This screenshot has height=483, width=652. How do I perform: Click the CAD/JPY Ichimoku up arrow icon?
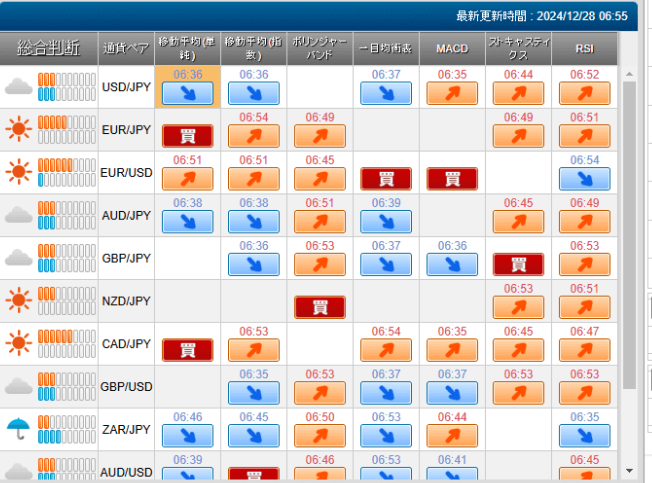point(385,350)
